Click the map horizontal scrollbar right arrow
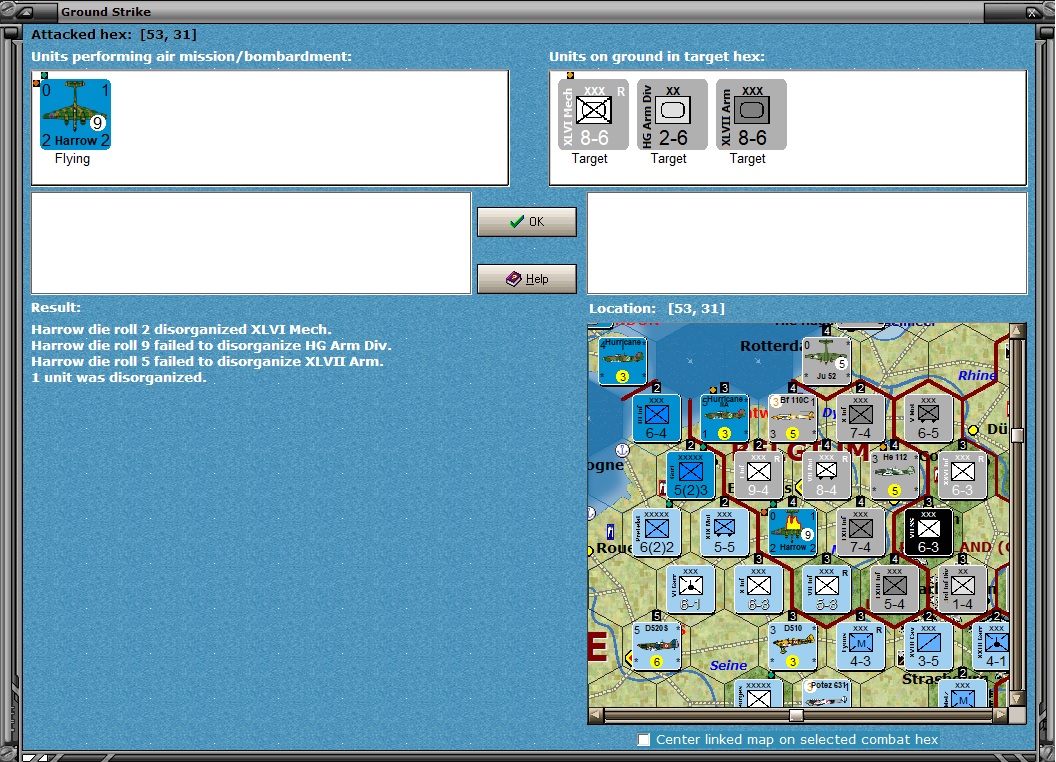The height and width of the screenshot is (762, 1056). (1001, 714)
